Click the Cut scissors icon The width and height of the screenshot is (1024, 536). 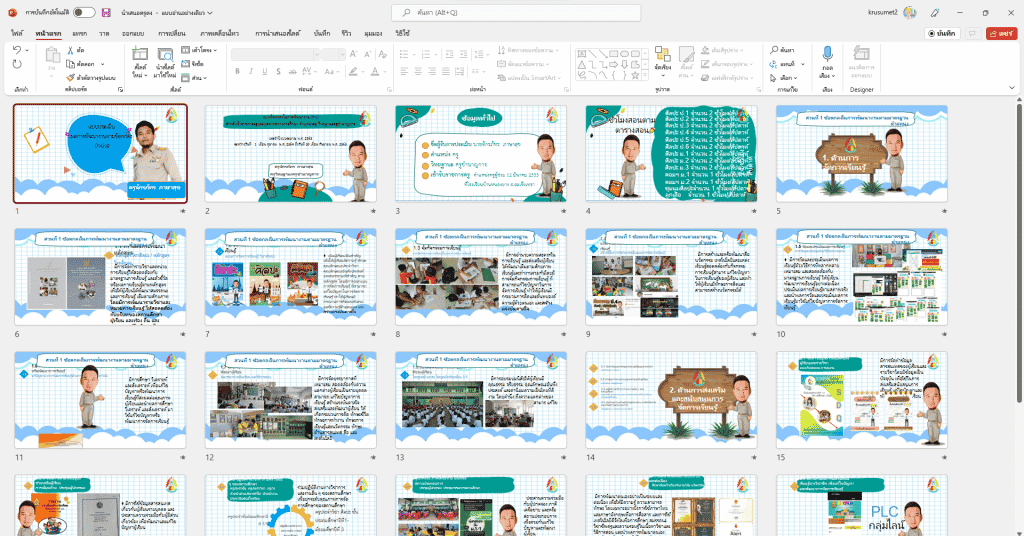click(x=71, y=50)
